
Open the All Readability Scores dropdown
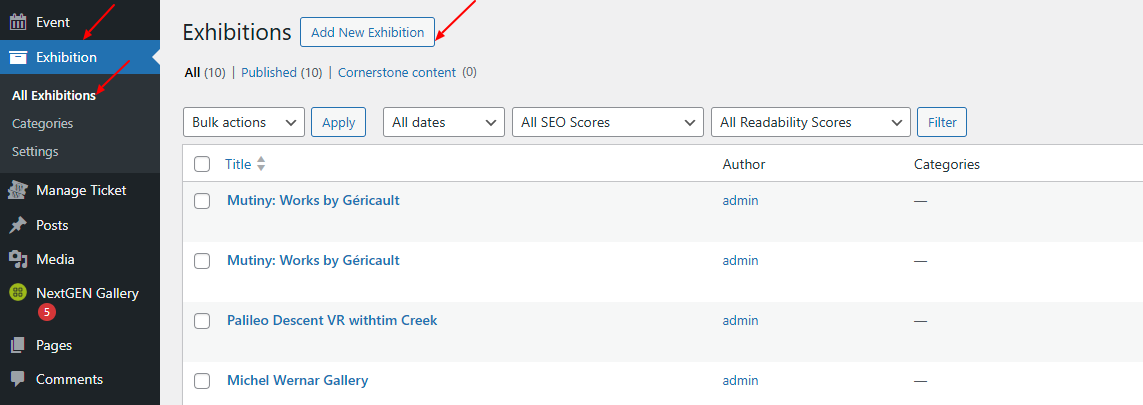tap(811, 122)
